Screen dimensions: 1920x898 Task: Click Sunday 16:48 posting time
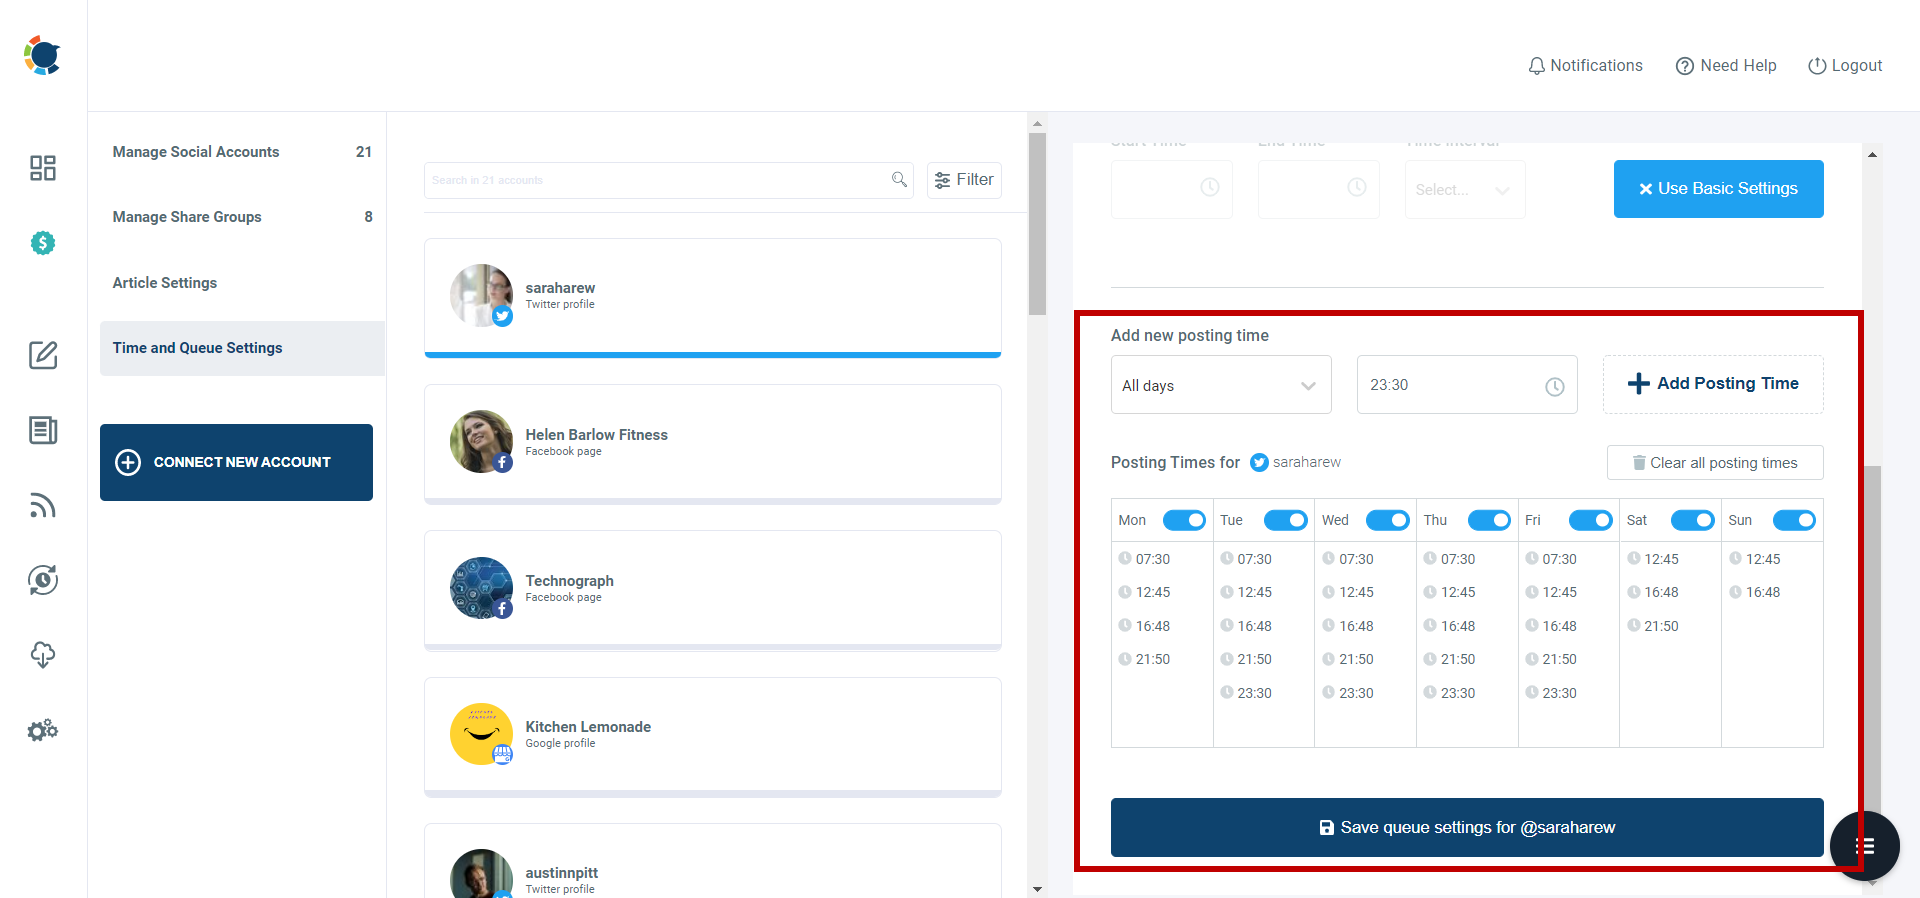[x=1755, y=592]
